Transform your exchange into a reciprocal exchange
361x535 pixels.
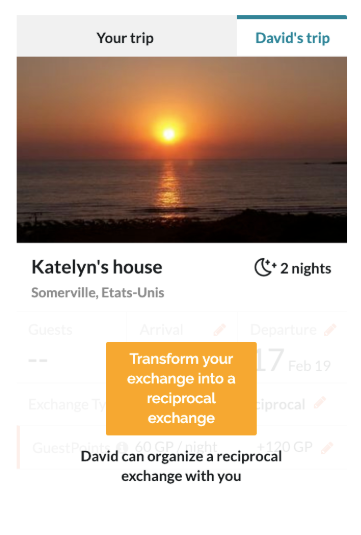181,388
